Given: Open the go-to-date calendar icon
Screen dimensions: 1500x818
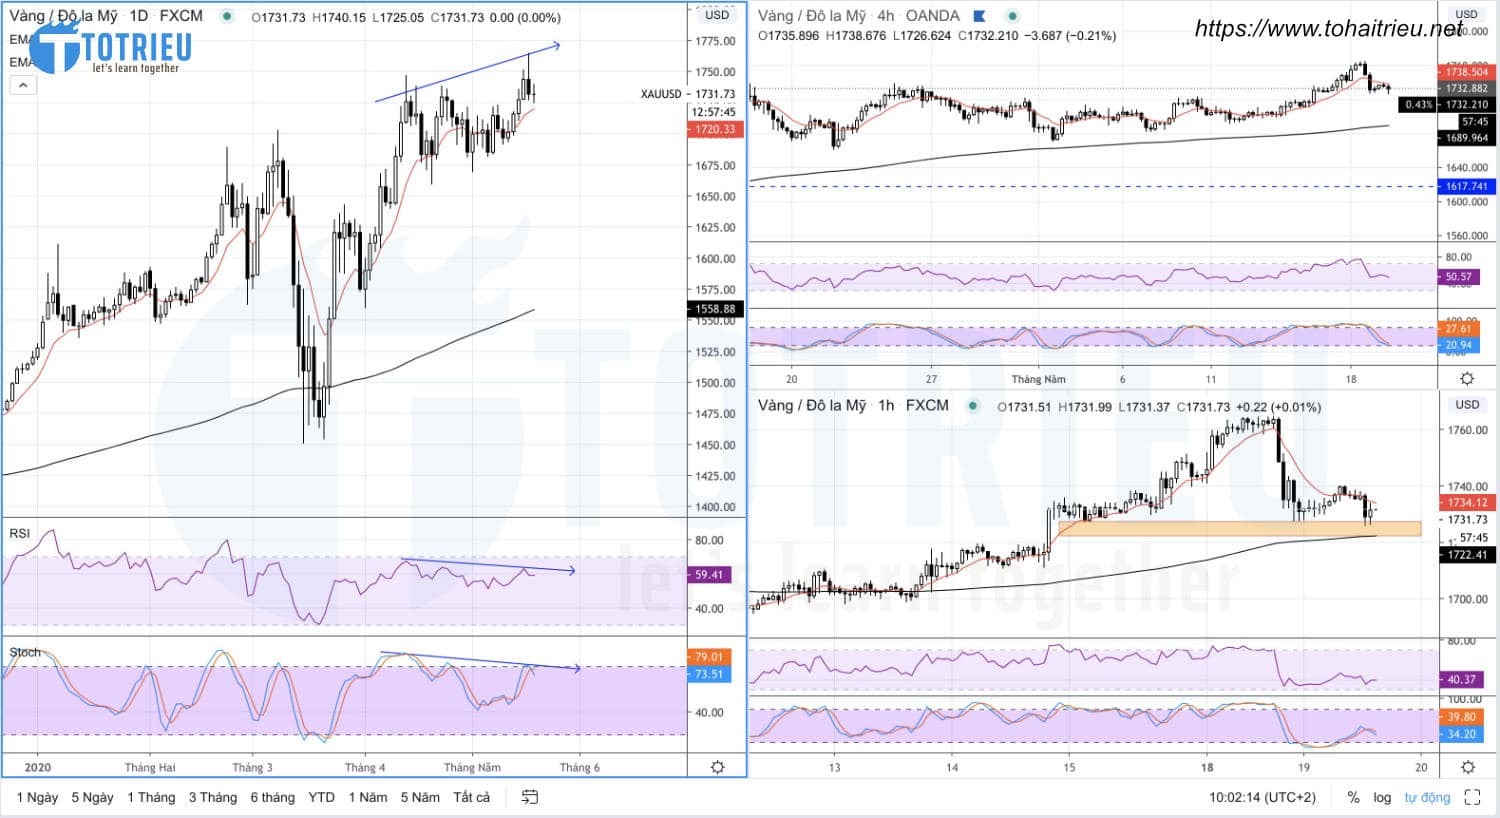Looking at the screenshot, I should 530,797.
